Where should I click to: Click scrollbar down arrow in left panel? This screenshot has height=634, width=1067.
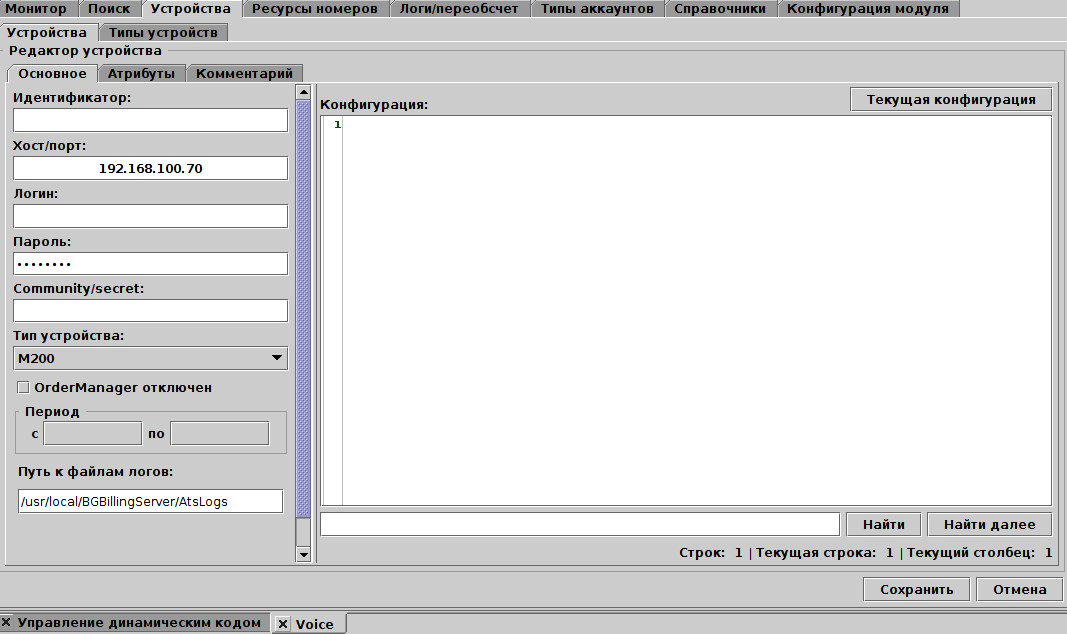304,553
